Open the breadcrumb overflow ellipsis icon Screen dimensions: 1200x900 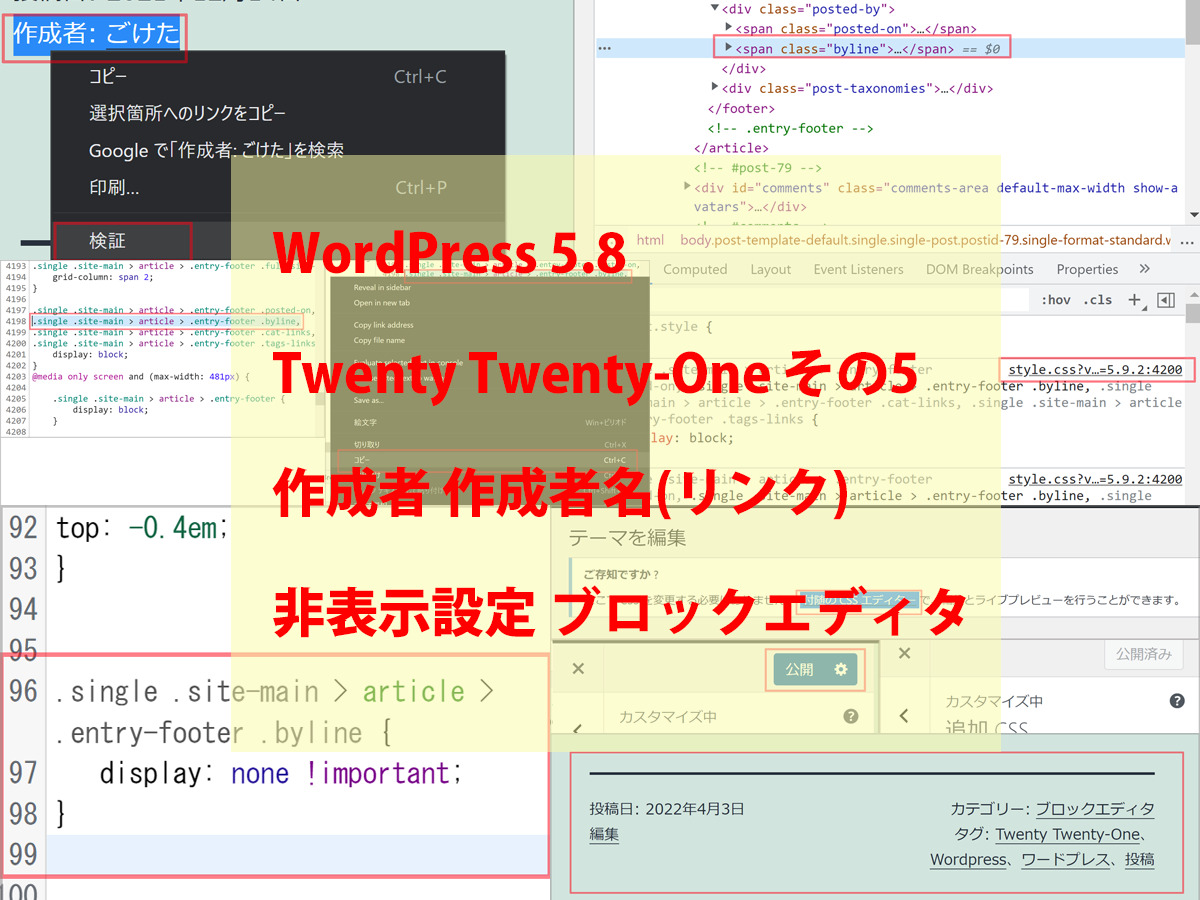pyautogui.click(x=1186, y=240)
